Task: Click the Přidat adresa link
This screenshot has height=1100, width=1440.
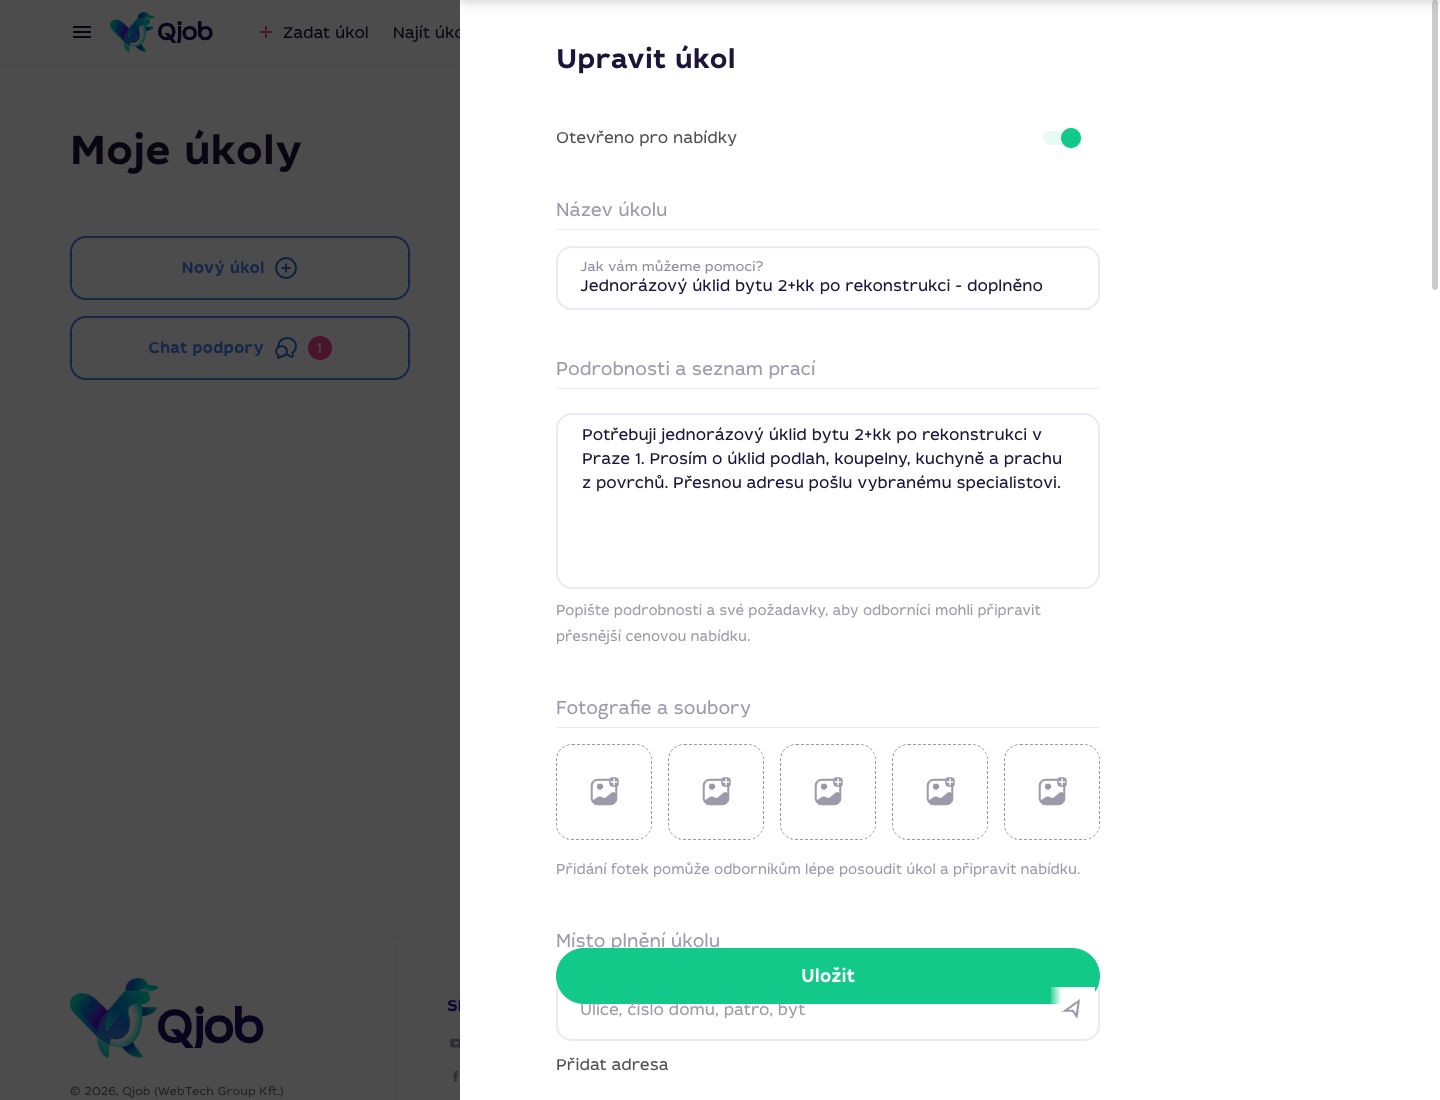Action: pos(612,1064)
